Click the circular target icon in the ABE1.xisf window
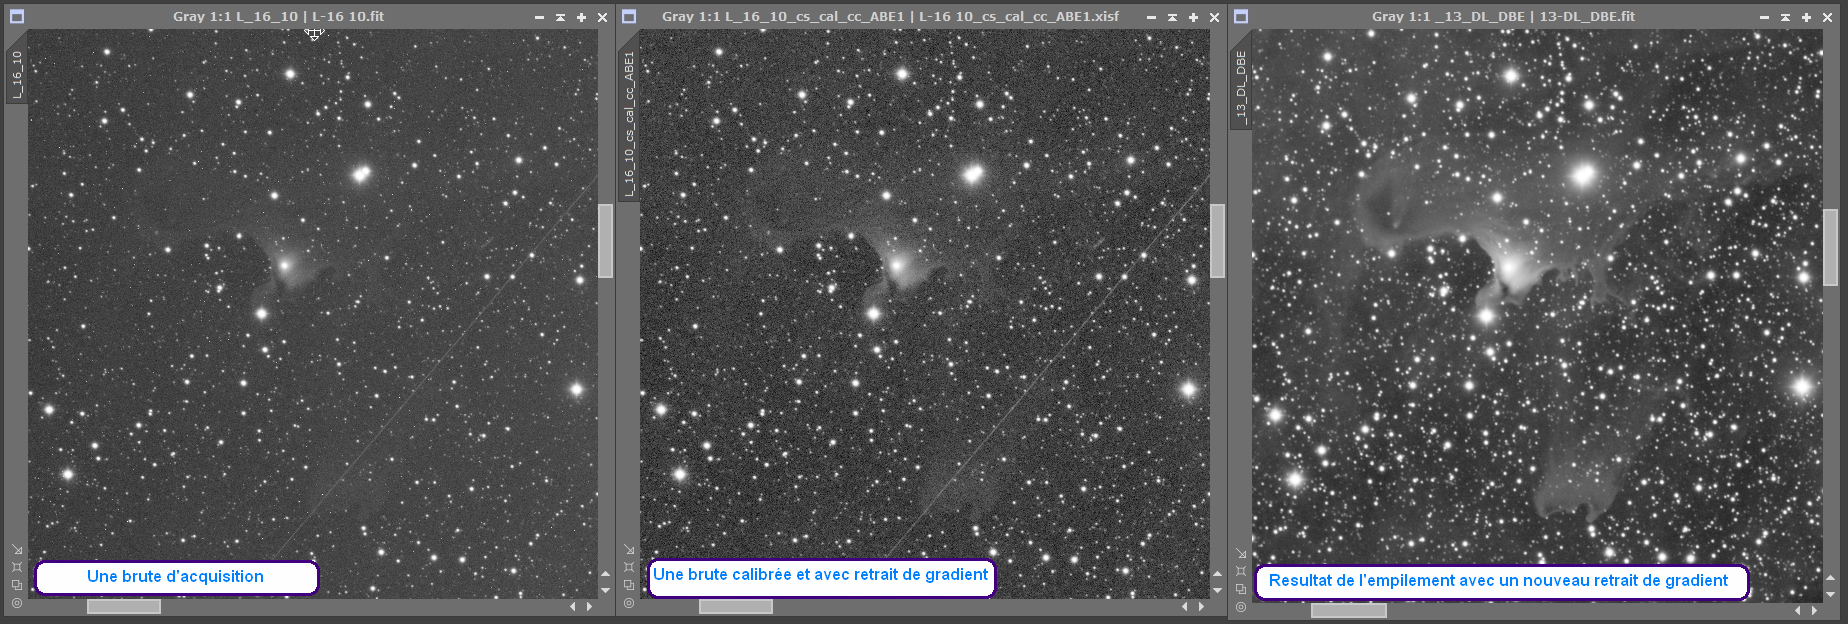This screenshot has width=1848, height=624. (x=629, y=603)
